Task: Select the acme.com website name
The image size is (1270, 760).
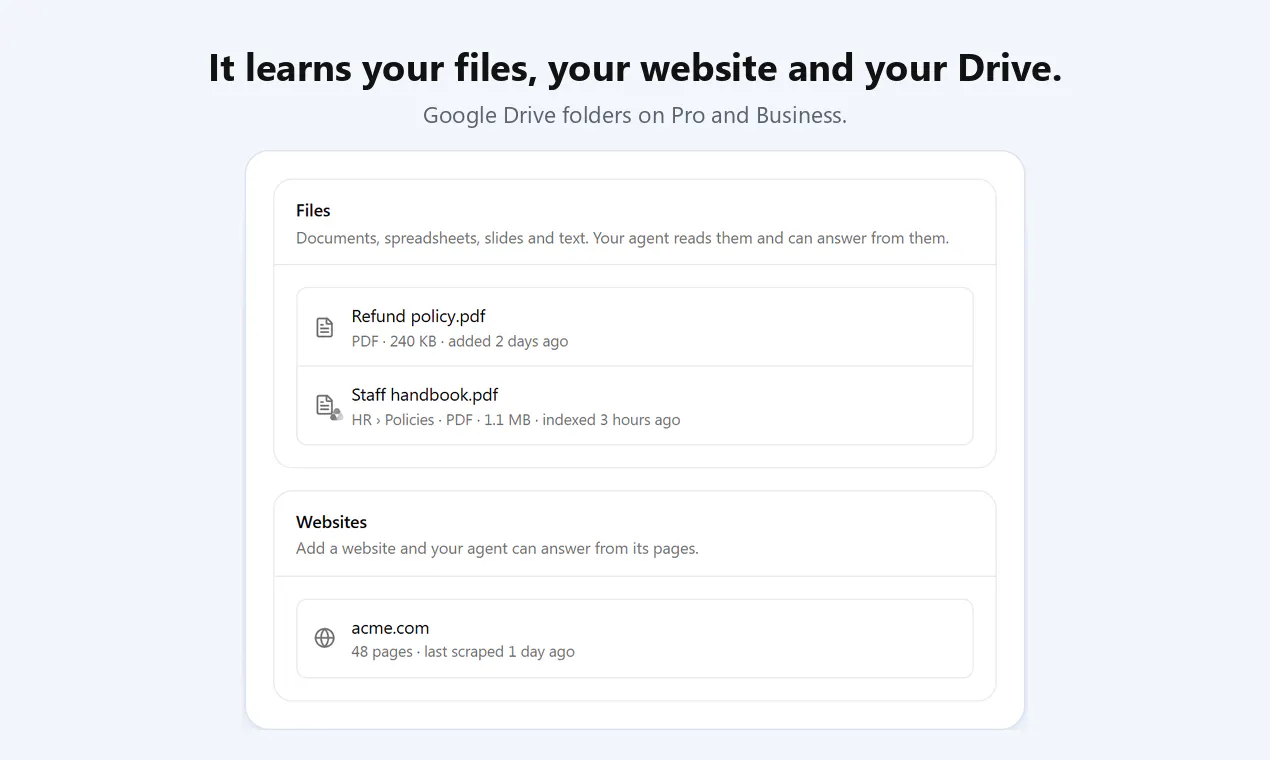Action: tap(390, 628)
